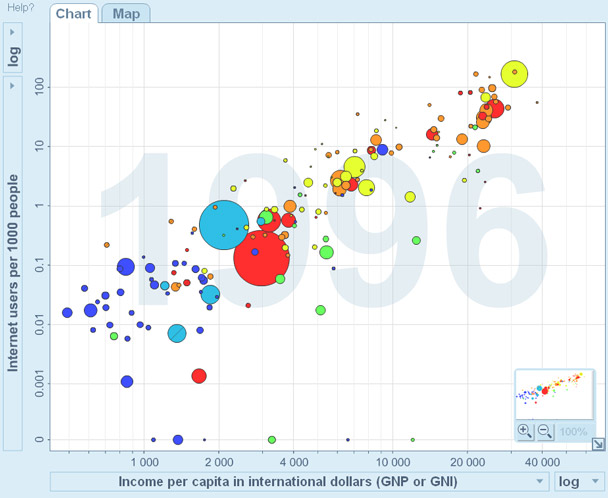Select the Chart tab
608x498 pixels.
pos(74,14)
